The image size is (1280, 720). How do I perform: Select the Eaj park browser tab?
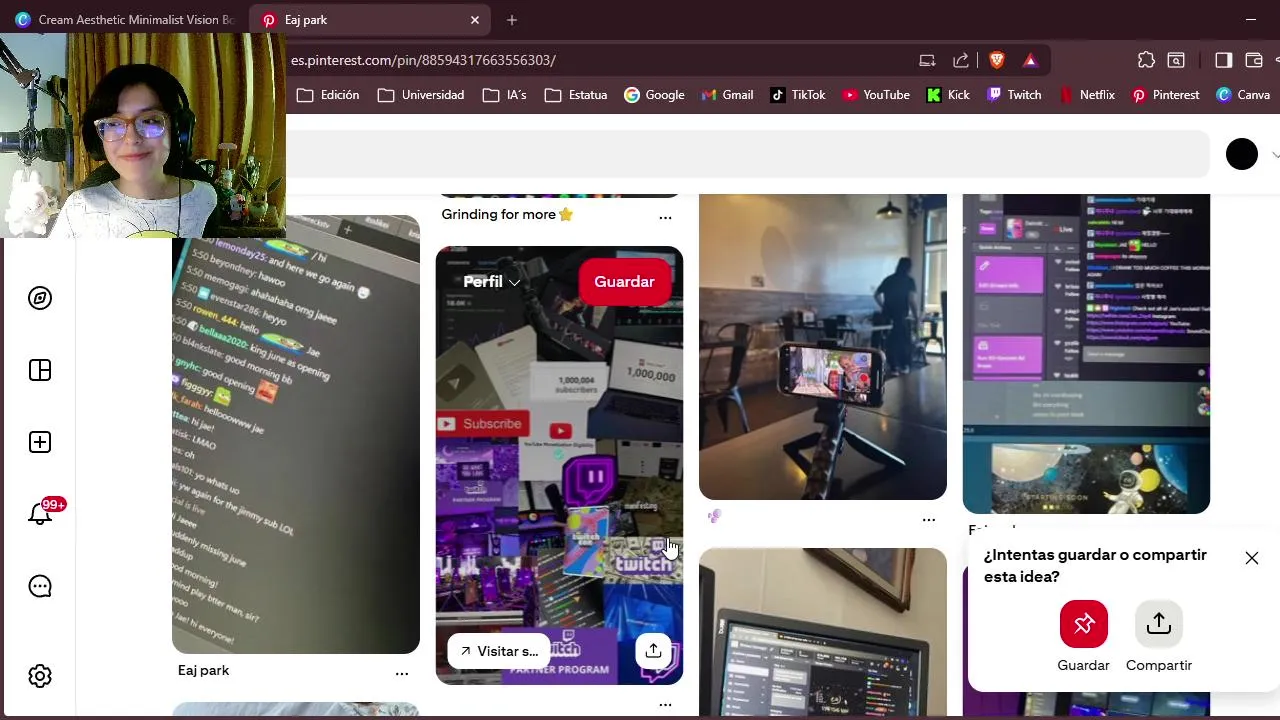(370, 20)
